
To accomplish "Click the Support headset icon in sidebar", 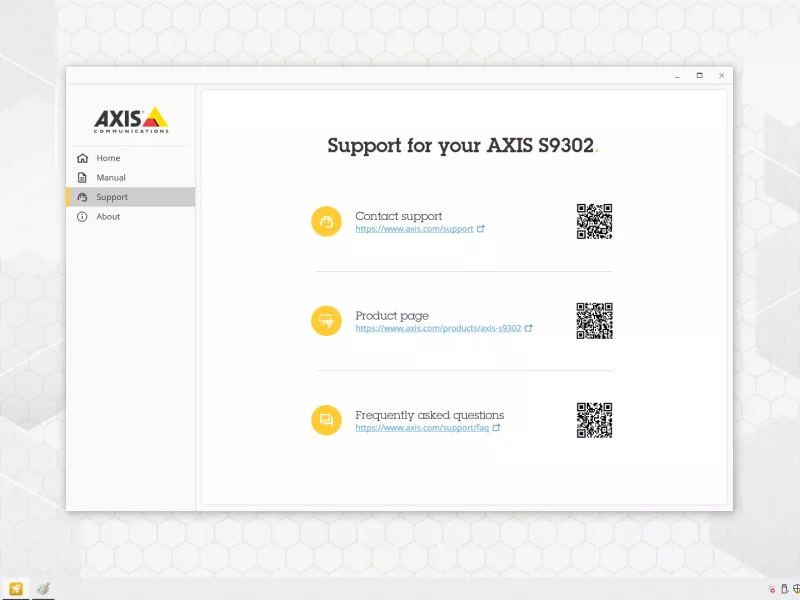I will [82, 197].
